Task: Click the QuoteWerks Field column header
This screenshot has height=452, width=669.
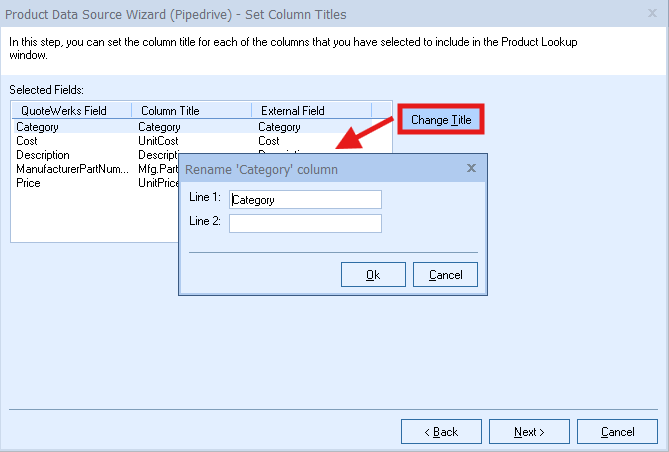Action: (x=63, y=110)
